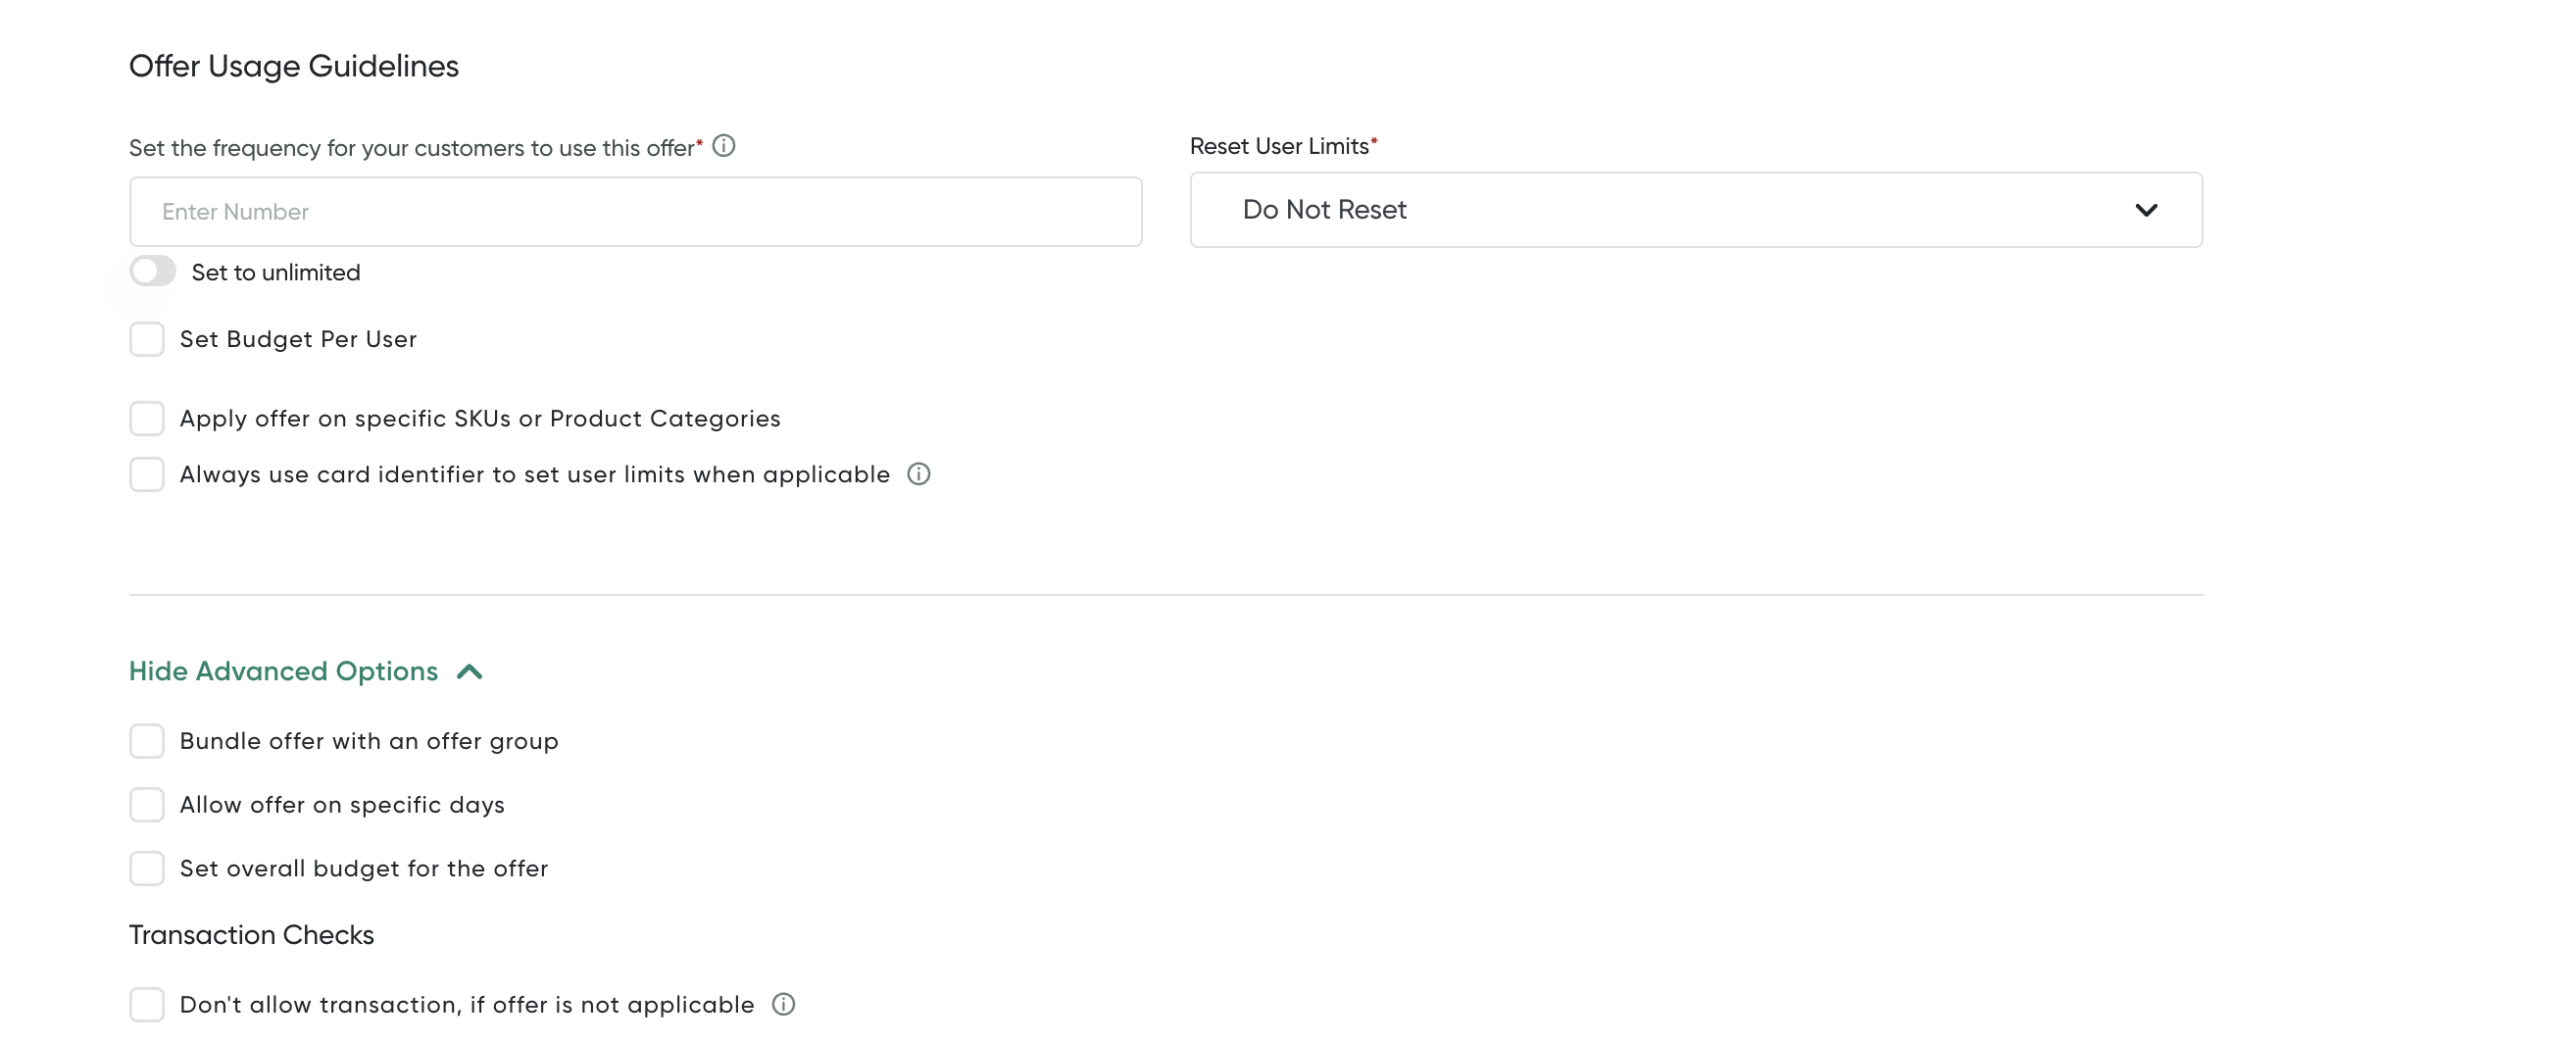The height and width of the screenshot is (1042, 2576).
Task: Focus the Enter Number frequency field
Action: [635, 211]
